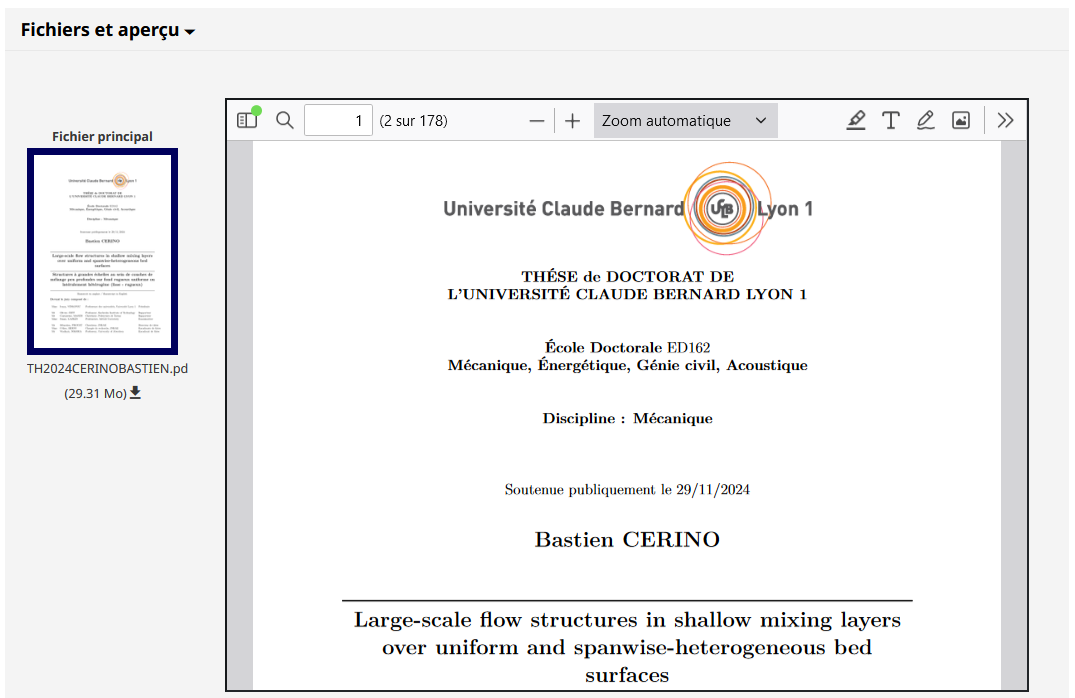Click 'Soutenue publiquement le 29/11/2024' text

(627, 490)
